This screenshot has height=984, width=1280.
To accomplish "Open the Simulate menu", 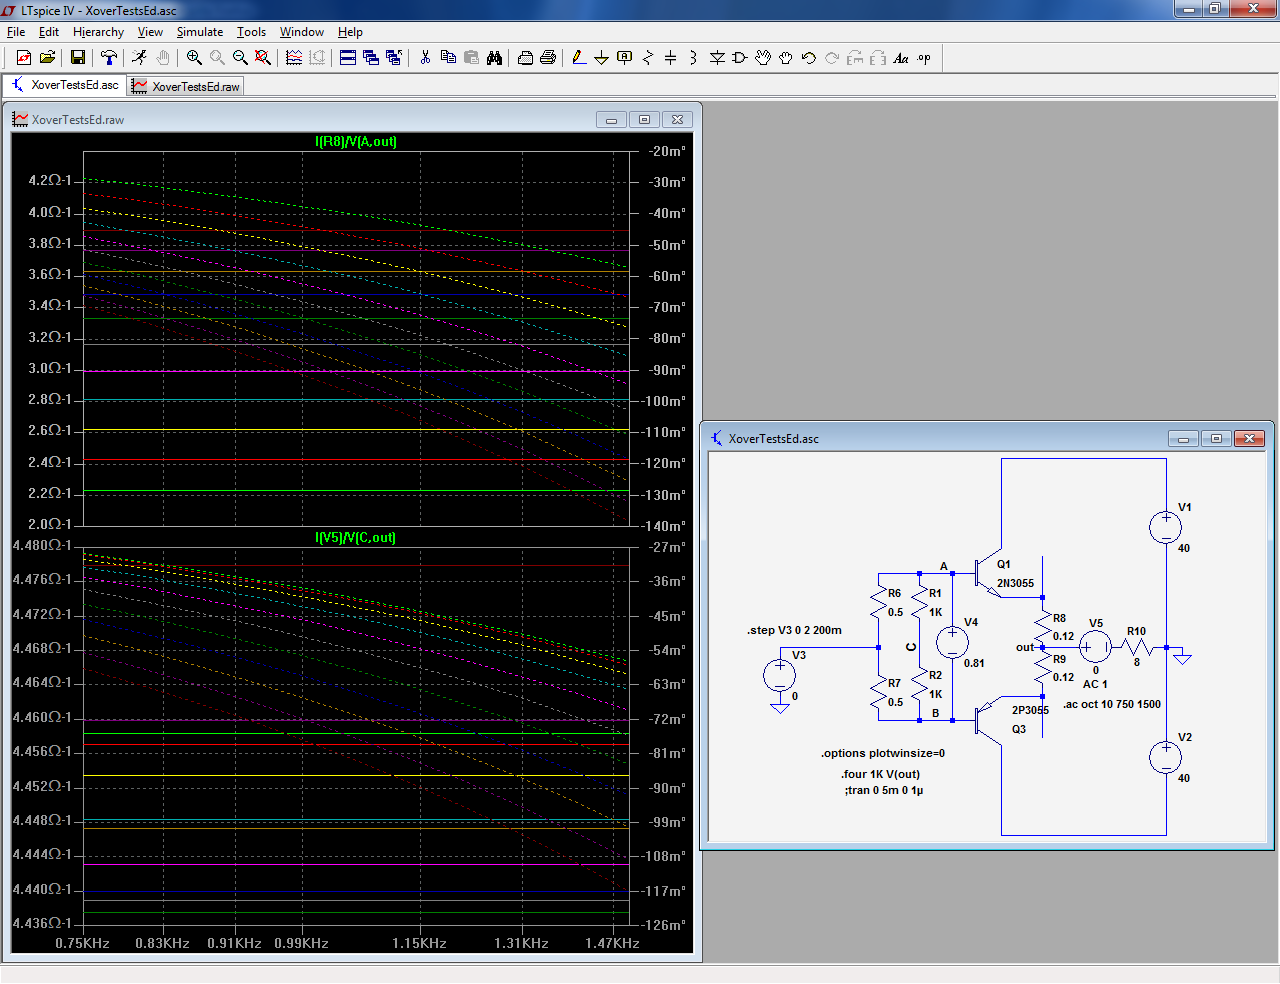I will point(200,32).
